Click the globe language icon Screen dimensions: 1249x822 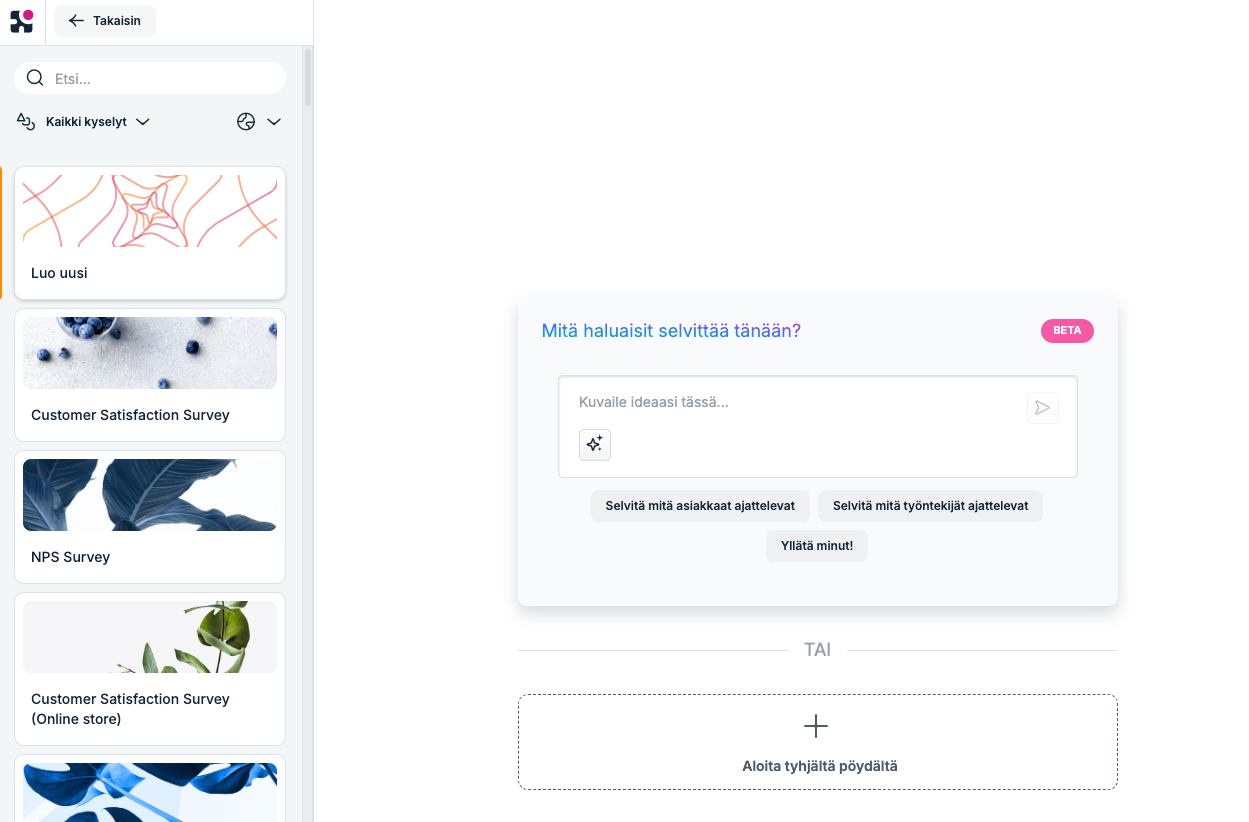[x=246, y=122]
